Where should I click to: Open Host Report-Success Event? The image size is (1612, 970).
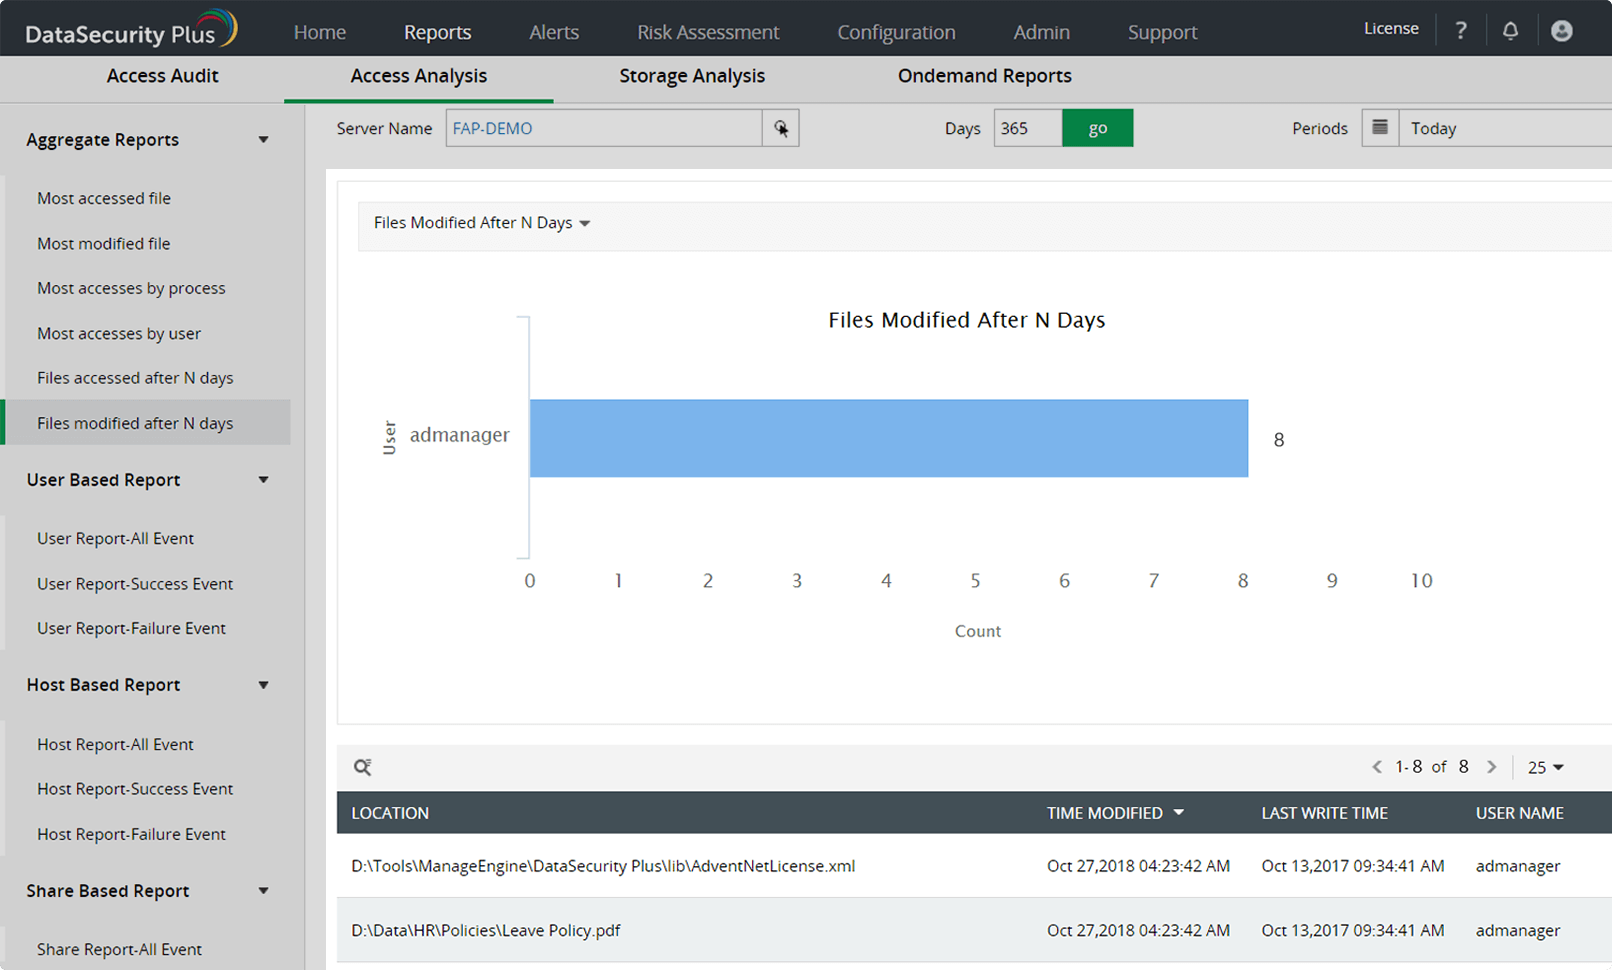pos(135,789)
